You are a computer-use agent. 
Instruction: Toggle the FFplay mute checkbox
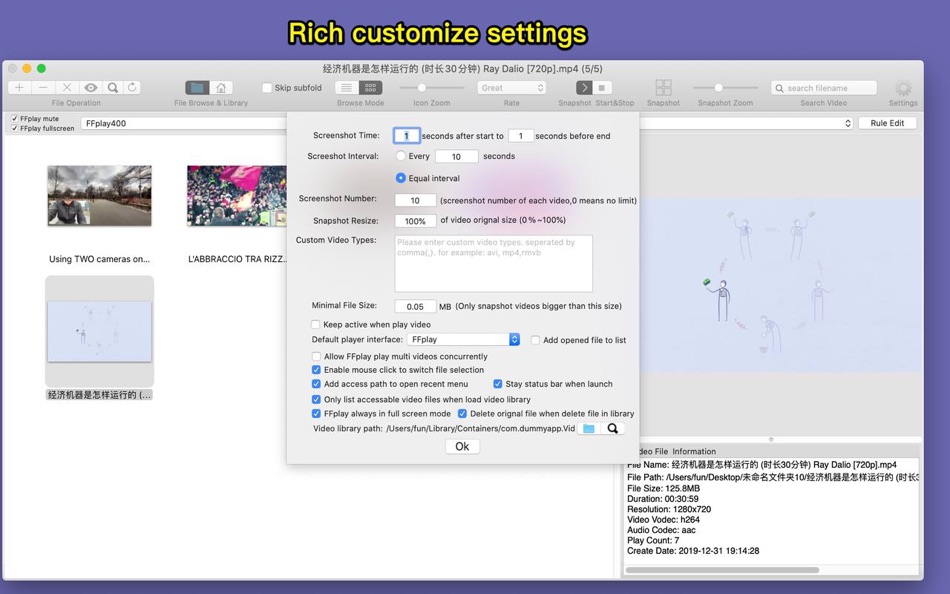click(15, 119)
